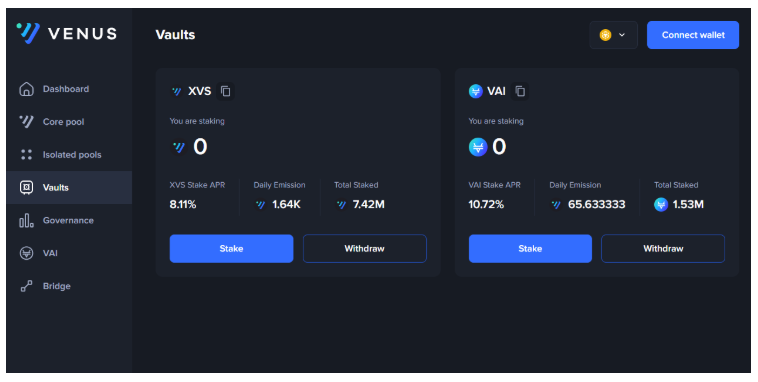Stake in the VAI vault
Image resolution: width=758 pixels, height=382 pixels.
[530, 249]
